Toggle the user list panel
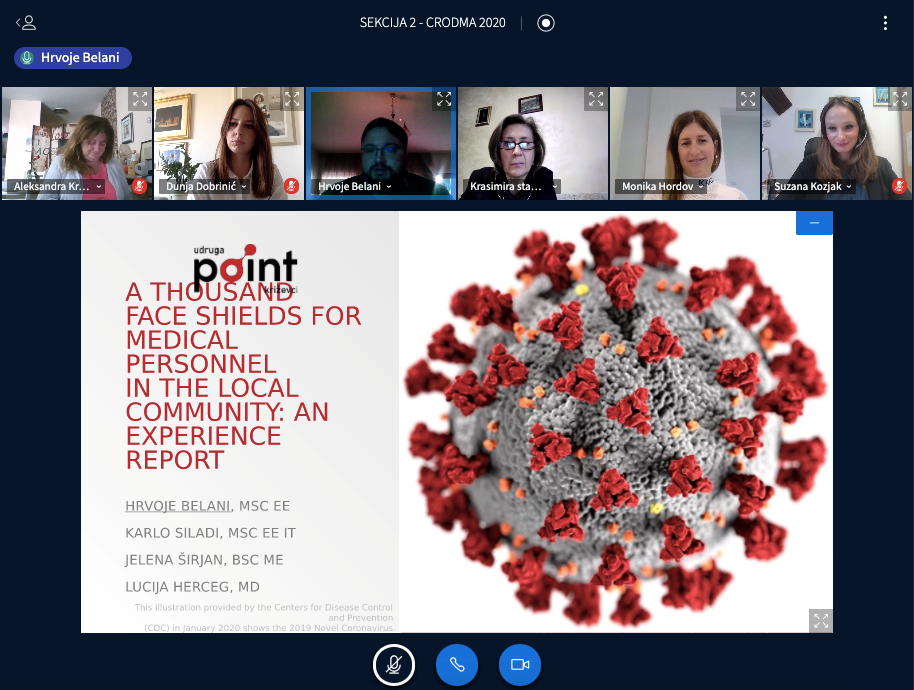The height and width of the screenshot is (690, 914). click(26, 23)
